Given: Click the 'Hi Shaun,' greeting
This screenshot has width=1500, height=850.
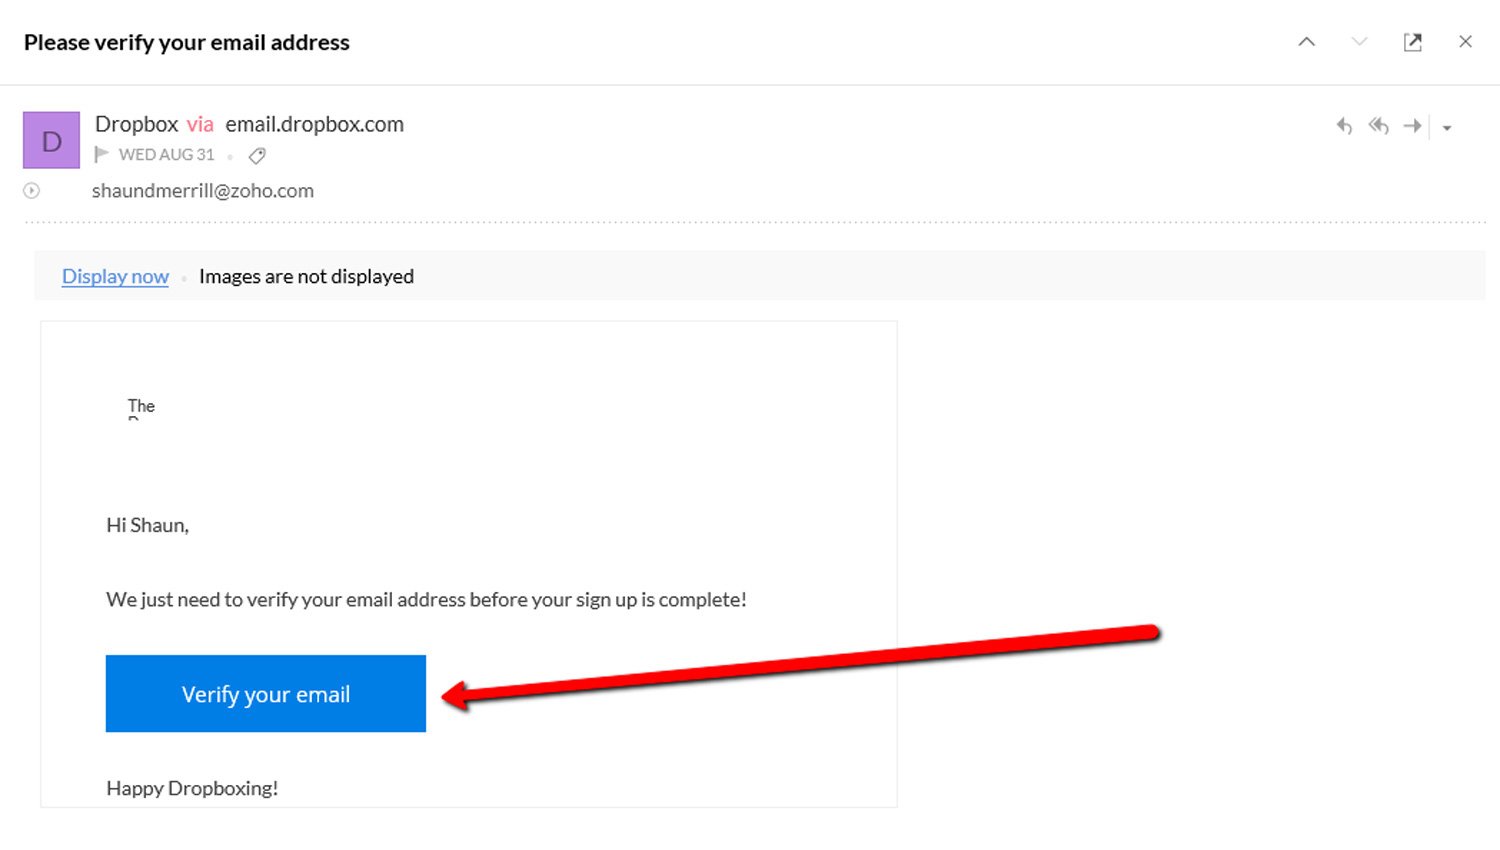Looking at the screenshot, I should (x=148, y=525).
